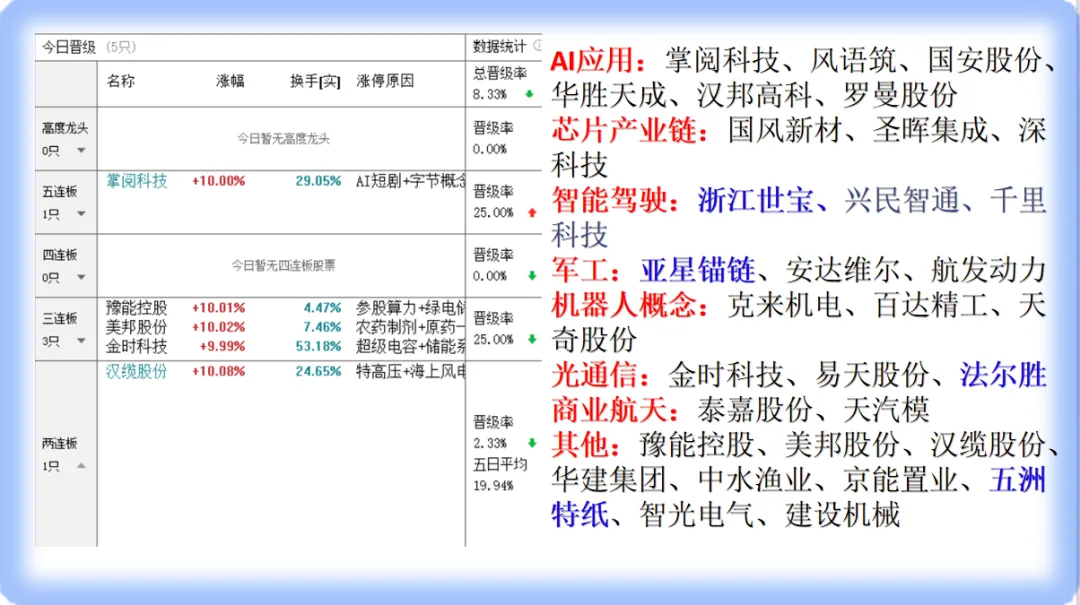The height and width of the screenshot is (605, 1080).
Task: Click the green arrow beside 2.33%
Action: click(532, 443)
